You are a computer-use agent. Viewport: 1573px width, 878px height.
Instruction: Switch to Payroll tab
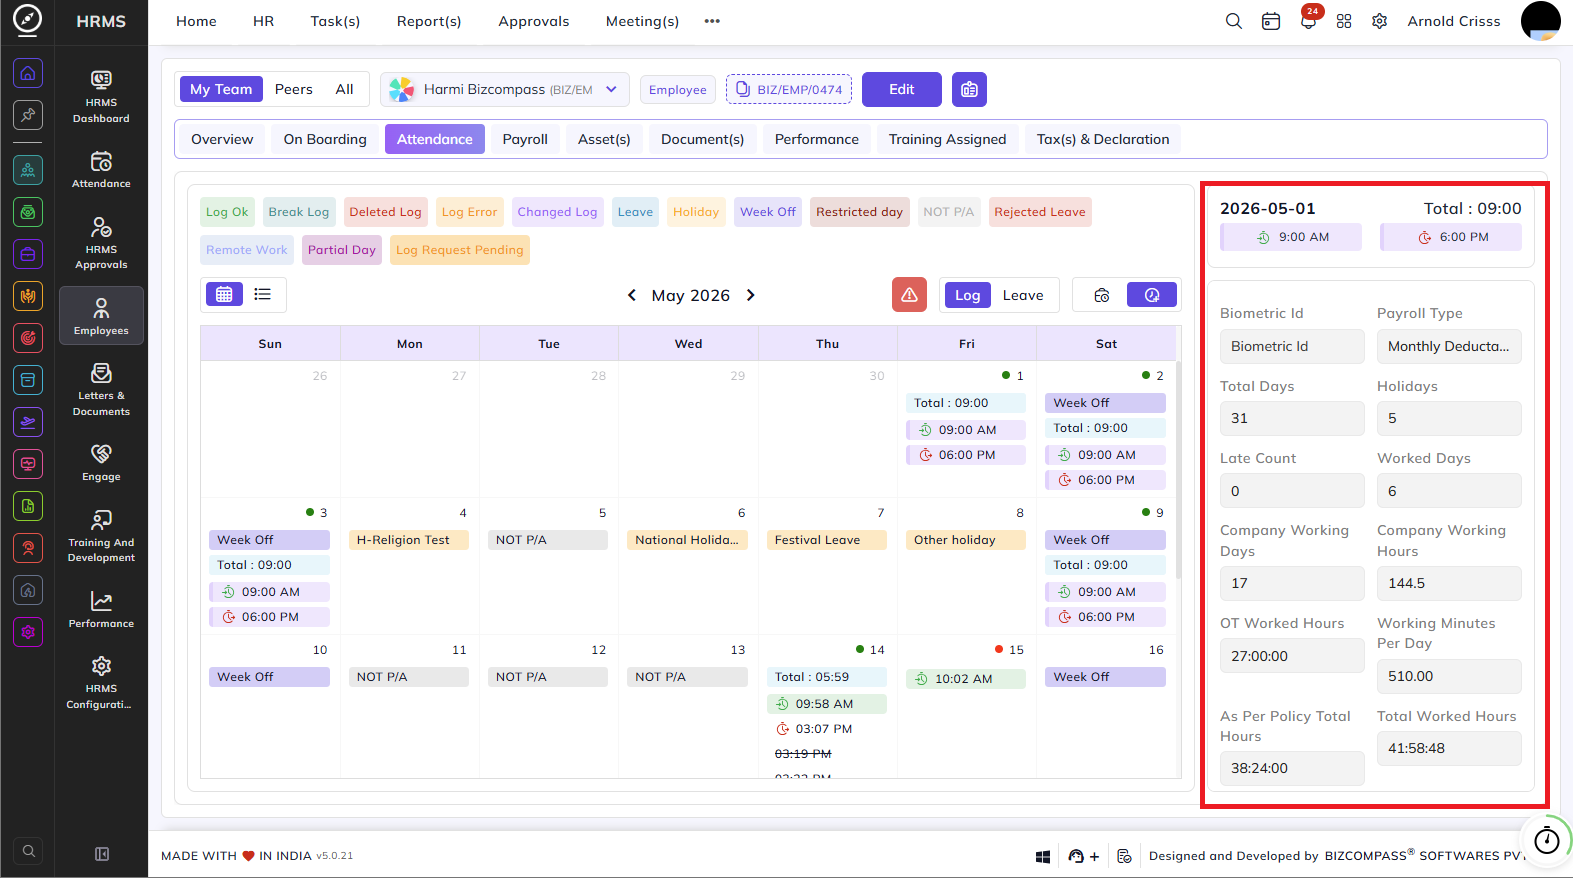[x=525, y=139]
